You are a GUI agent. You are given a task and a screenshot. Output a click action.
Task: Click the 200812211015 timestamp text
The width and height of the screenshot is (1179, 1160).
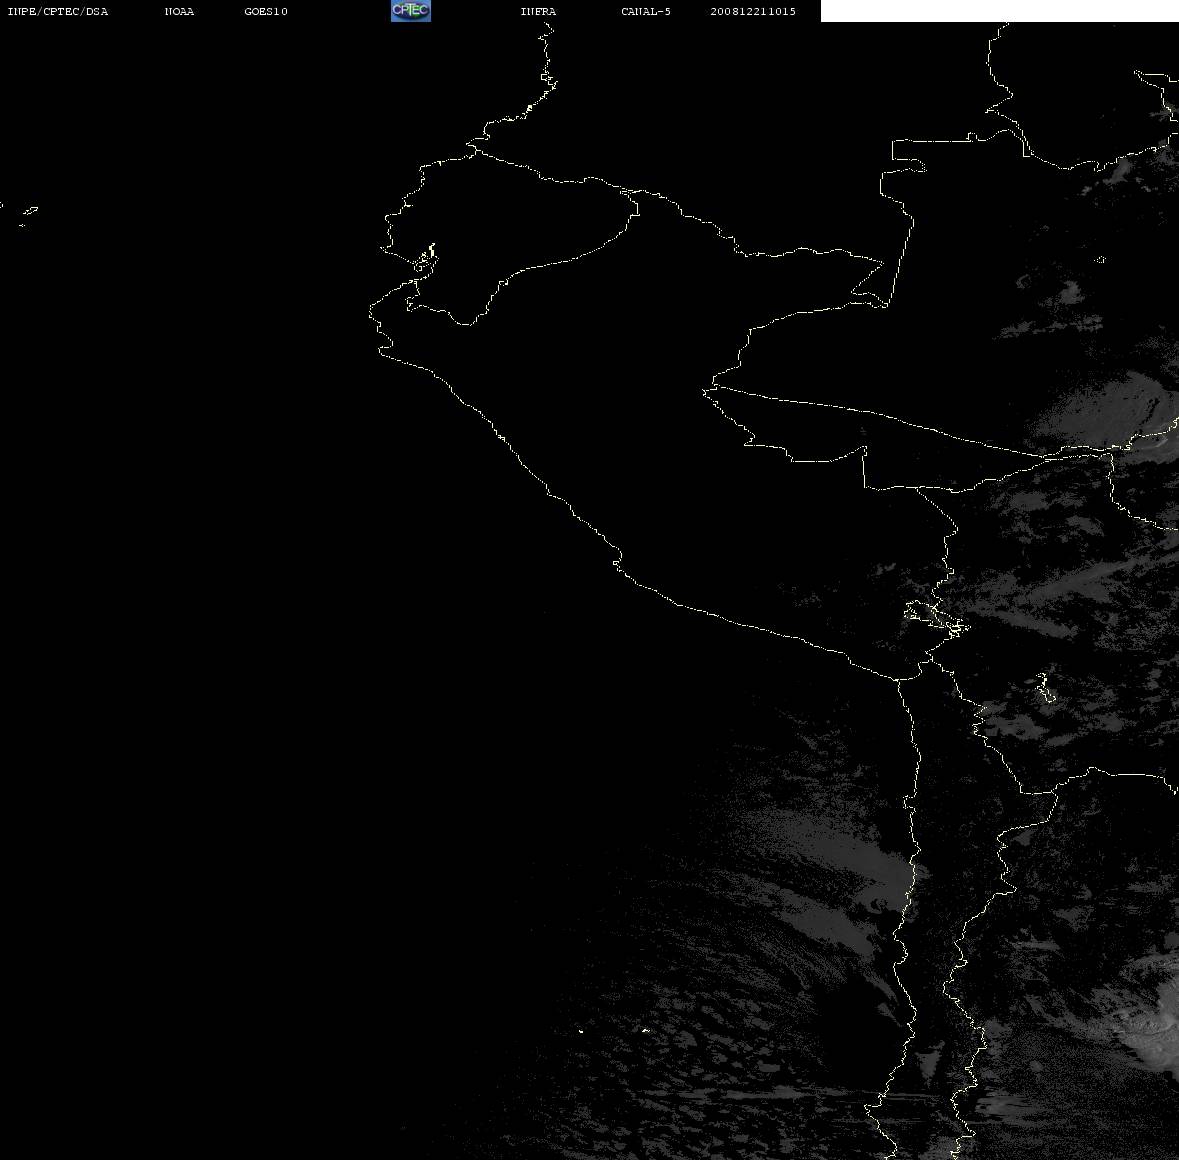coord(753,11)
